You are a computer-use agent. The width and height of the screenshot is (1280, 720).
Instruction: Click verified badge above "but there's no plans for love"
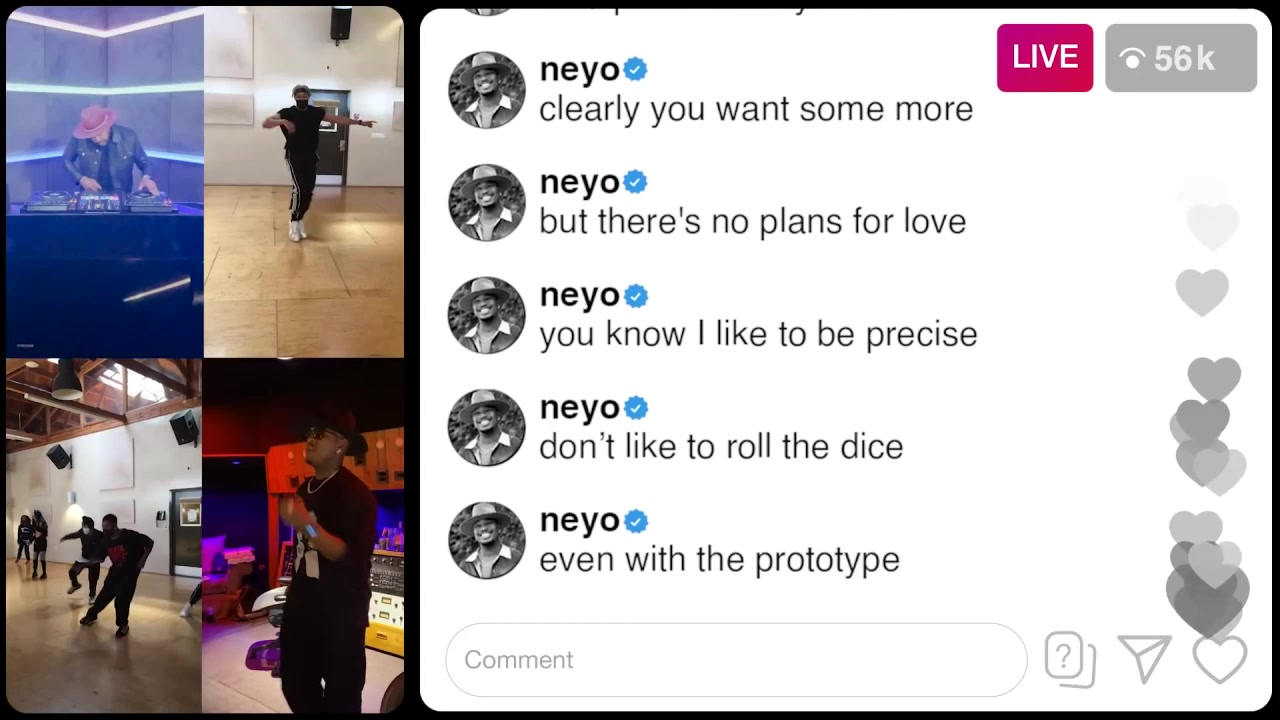[635, 182]
